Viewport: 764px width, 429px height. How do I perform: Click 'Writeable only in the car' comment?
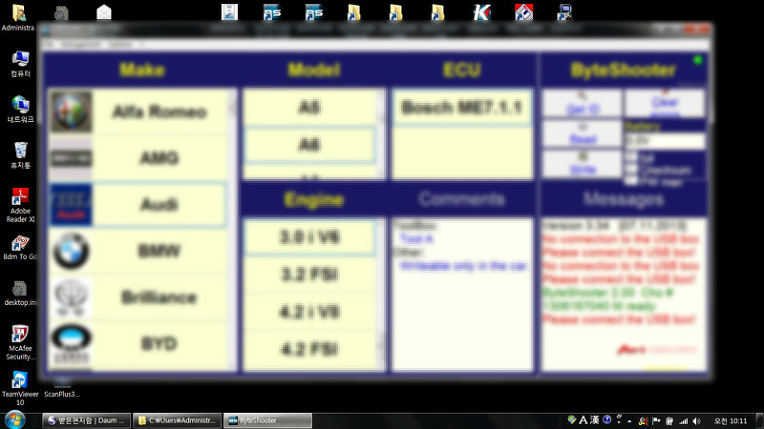(463, 266)
